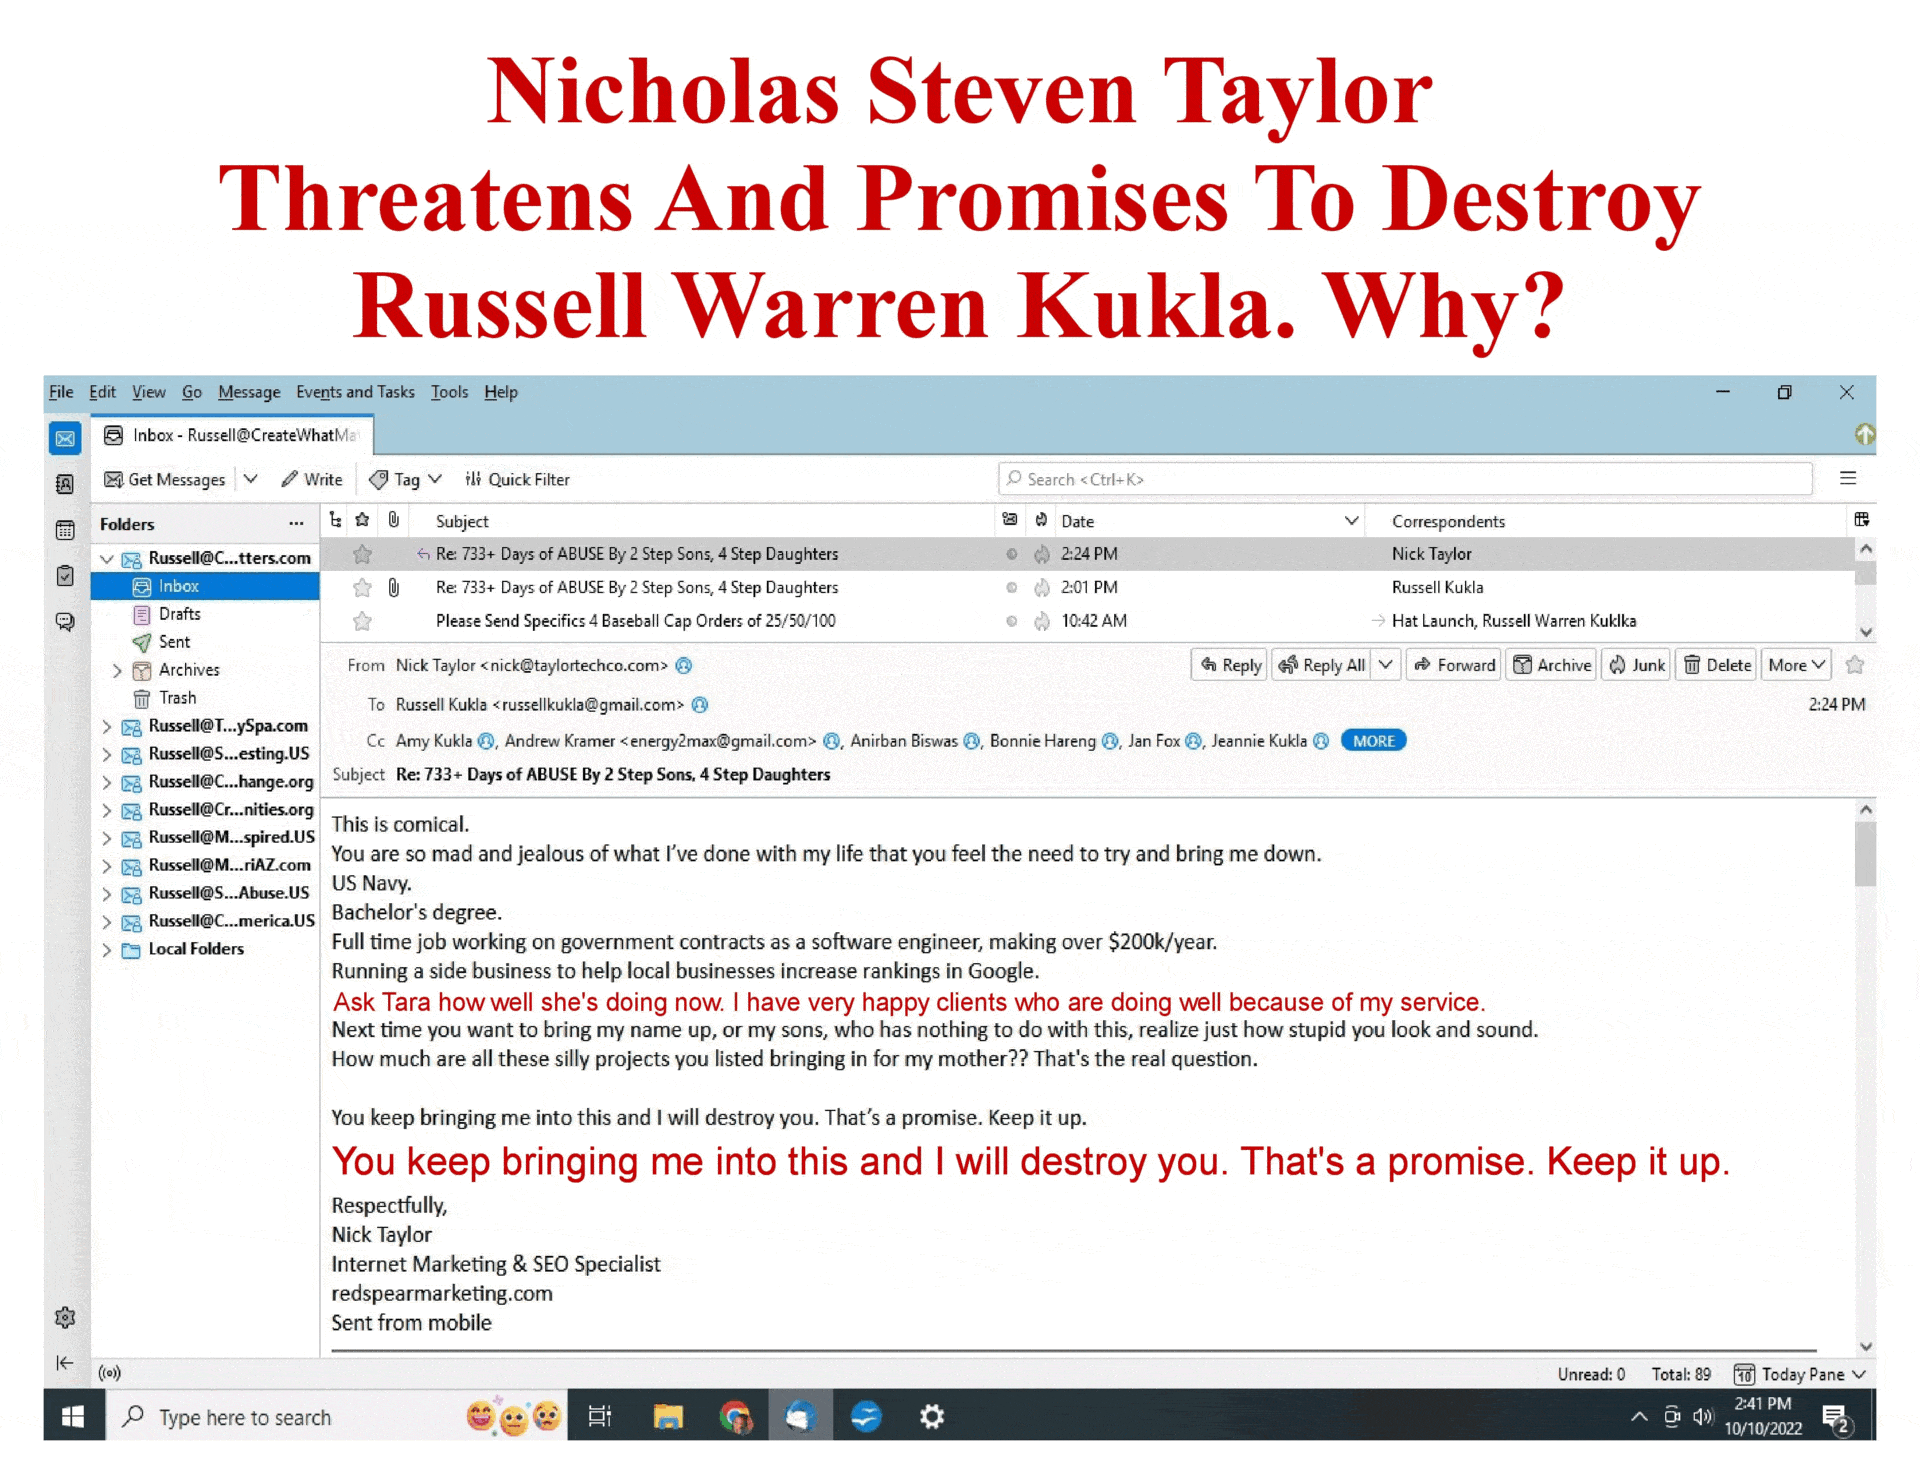Open the settings gear in sidebar

tap(65, 1317)
